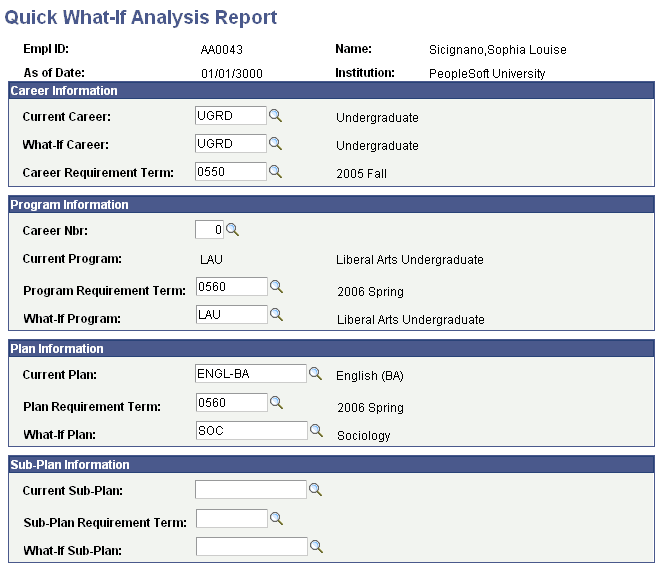The width and height of the screenshot is (660, 567).
Task: Click the Plan Information section header
Action: pos(331,349)
